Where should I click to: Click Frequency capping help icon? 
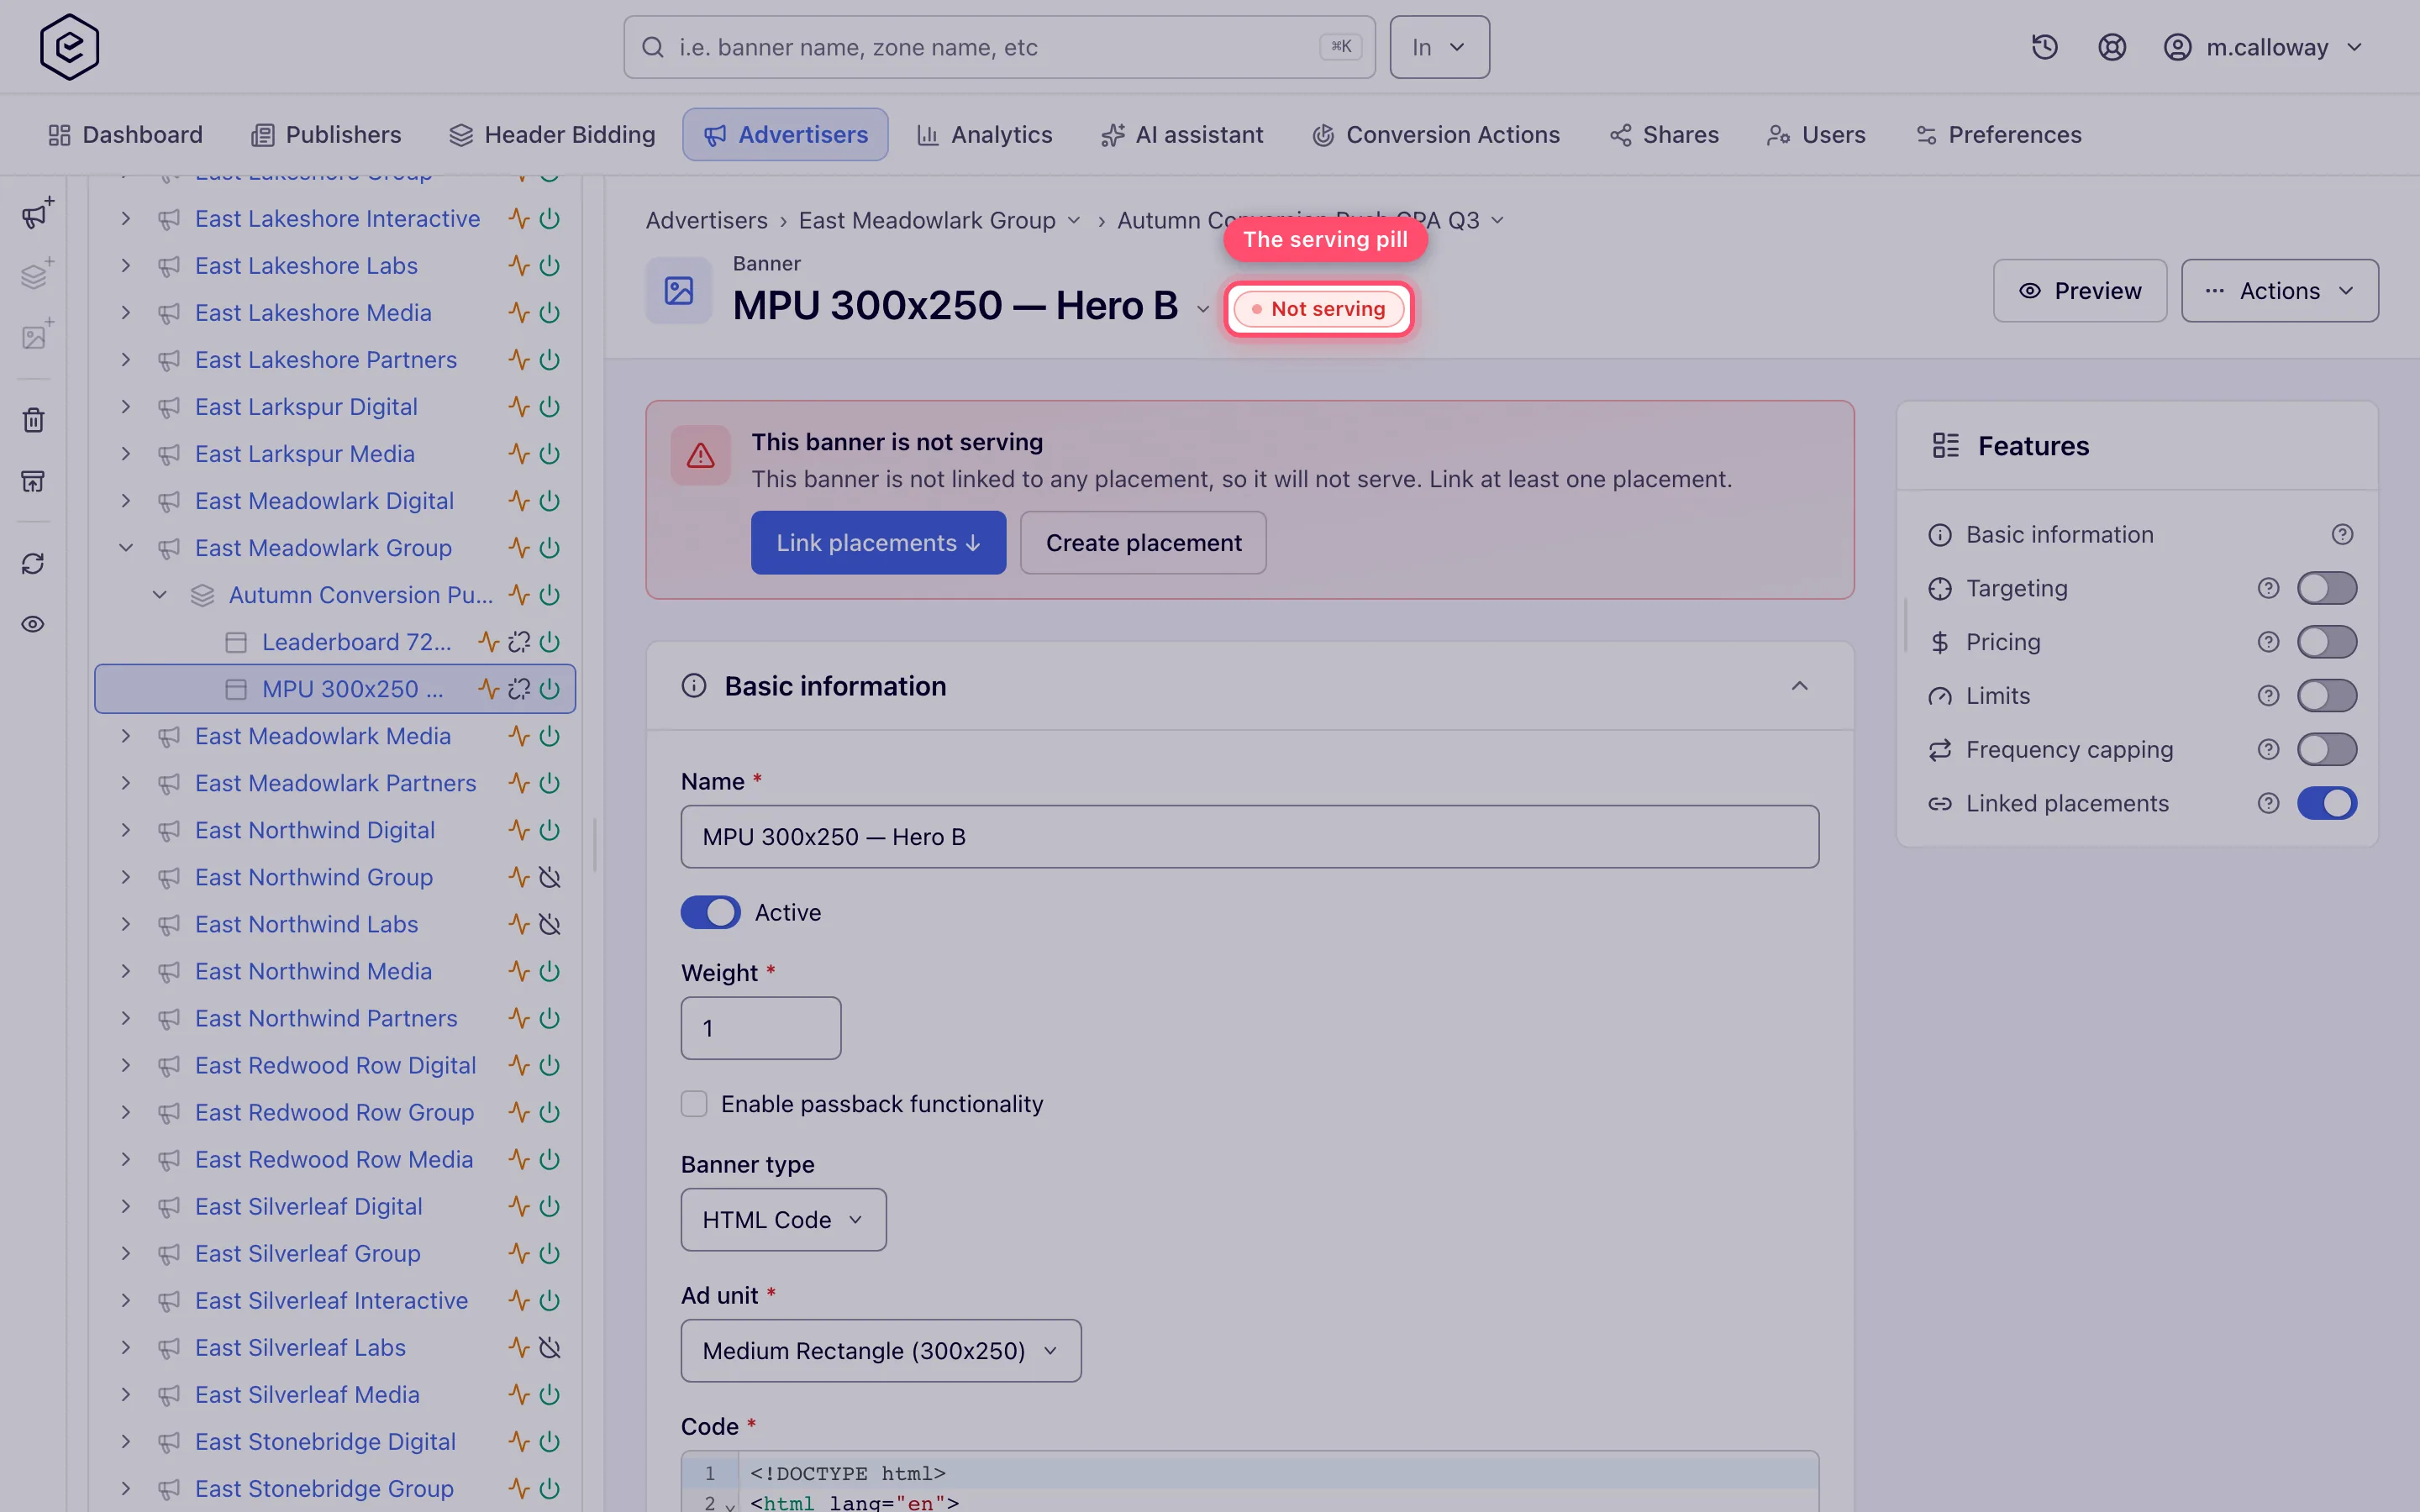pyautogui.click(x=2268, y=749)
